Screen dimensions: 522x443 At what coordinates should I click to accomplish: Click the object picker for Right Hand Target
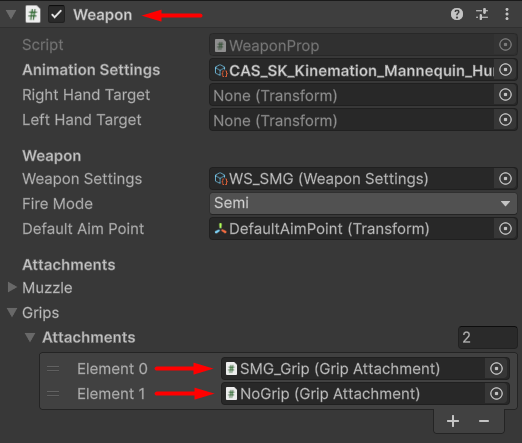tap(505, 95)
